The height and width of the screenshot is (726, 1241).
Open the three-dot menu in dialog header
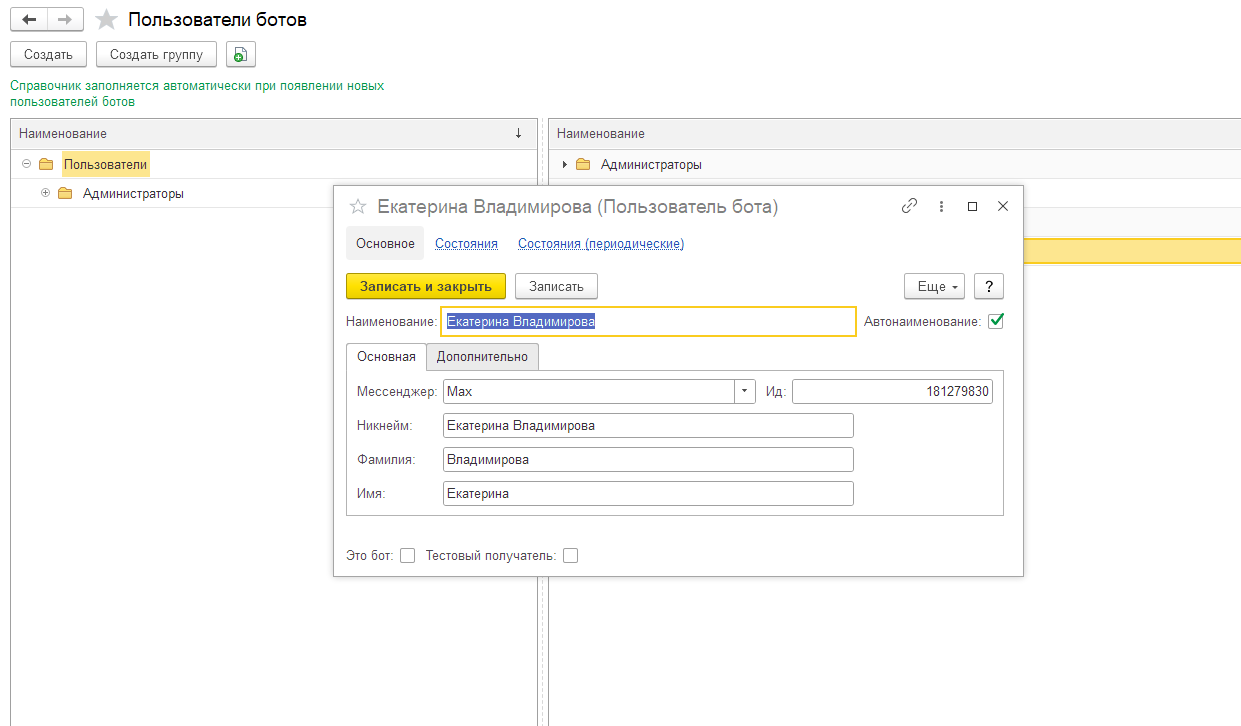tap(941, 206)
